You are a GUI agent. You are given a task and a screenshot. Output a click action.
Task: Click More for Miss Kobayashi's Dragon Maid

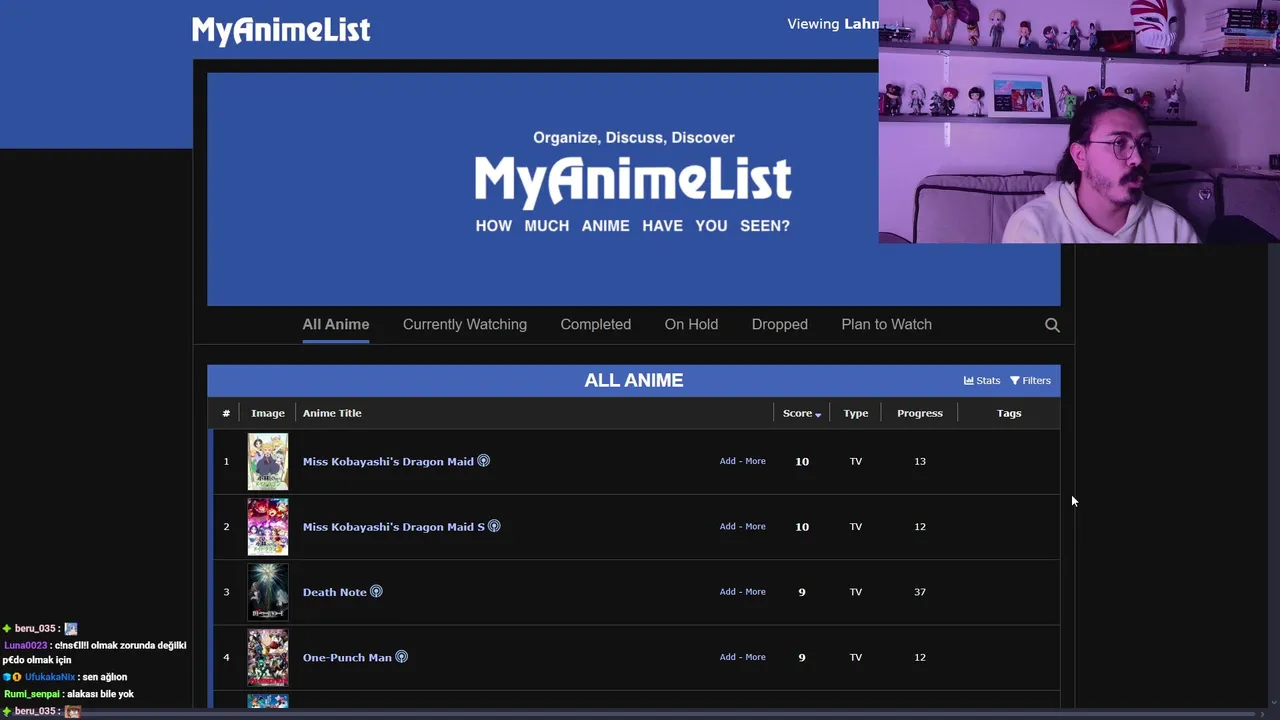[755, 461]
